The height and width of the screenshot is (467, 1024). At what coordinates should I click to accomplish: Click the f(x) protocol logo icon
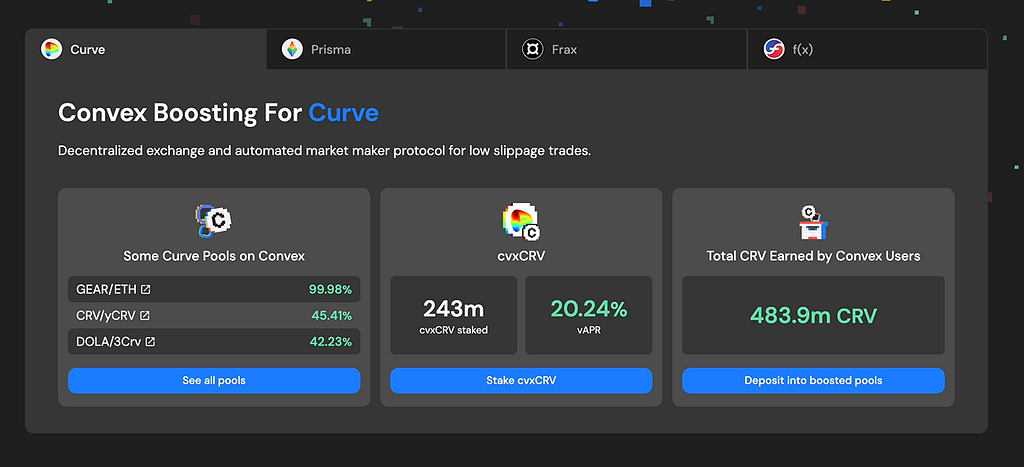(x=774, y=50)
